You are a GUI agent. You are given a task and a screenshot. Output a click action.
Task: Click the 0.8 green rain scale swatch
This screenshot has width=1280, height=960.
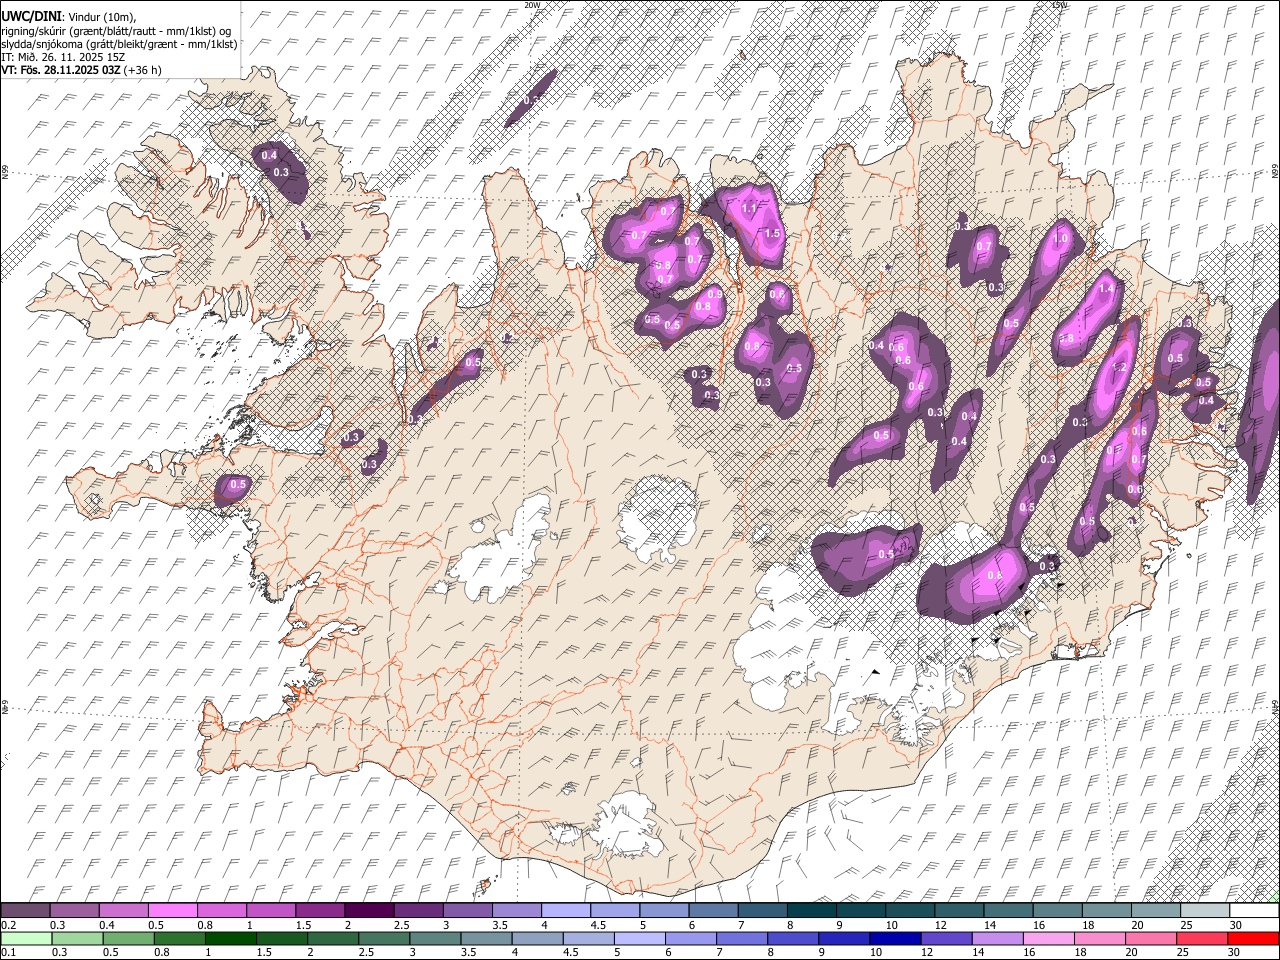tap(179, 938)
